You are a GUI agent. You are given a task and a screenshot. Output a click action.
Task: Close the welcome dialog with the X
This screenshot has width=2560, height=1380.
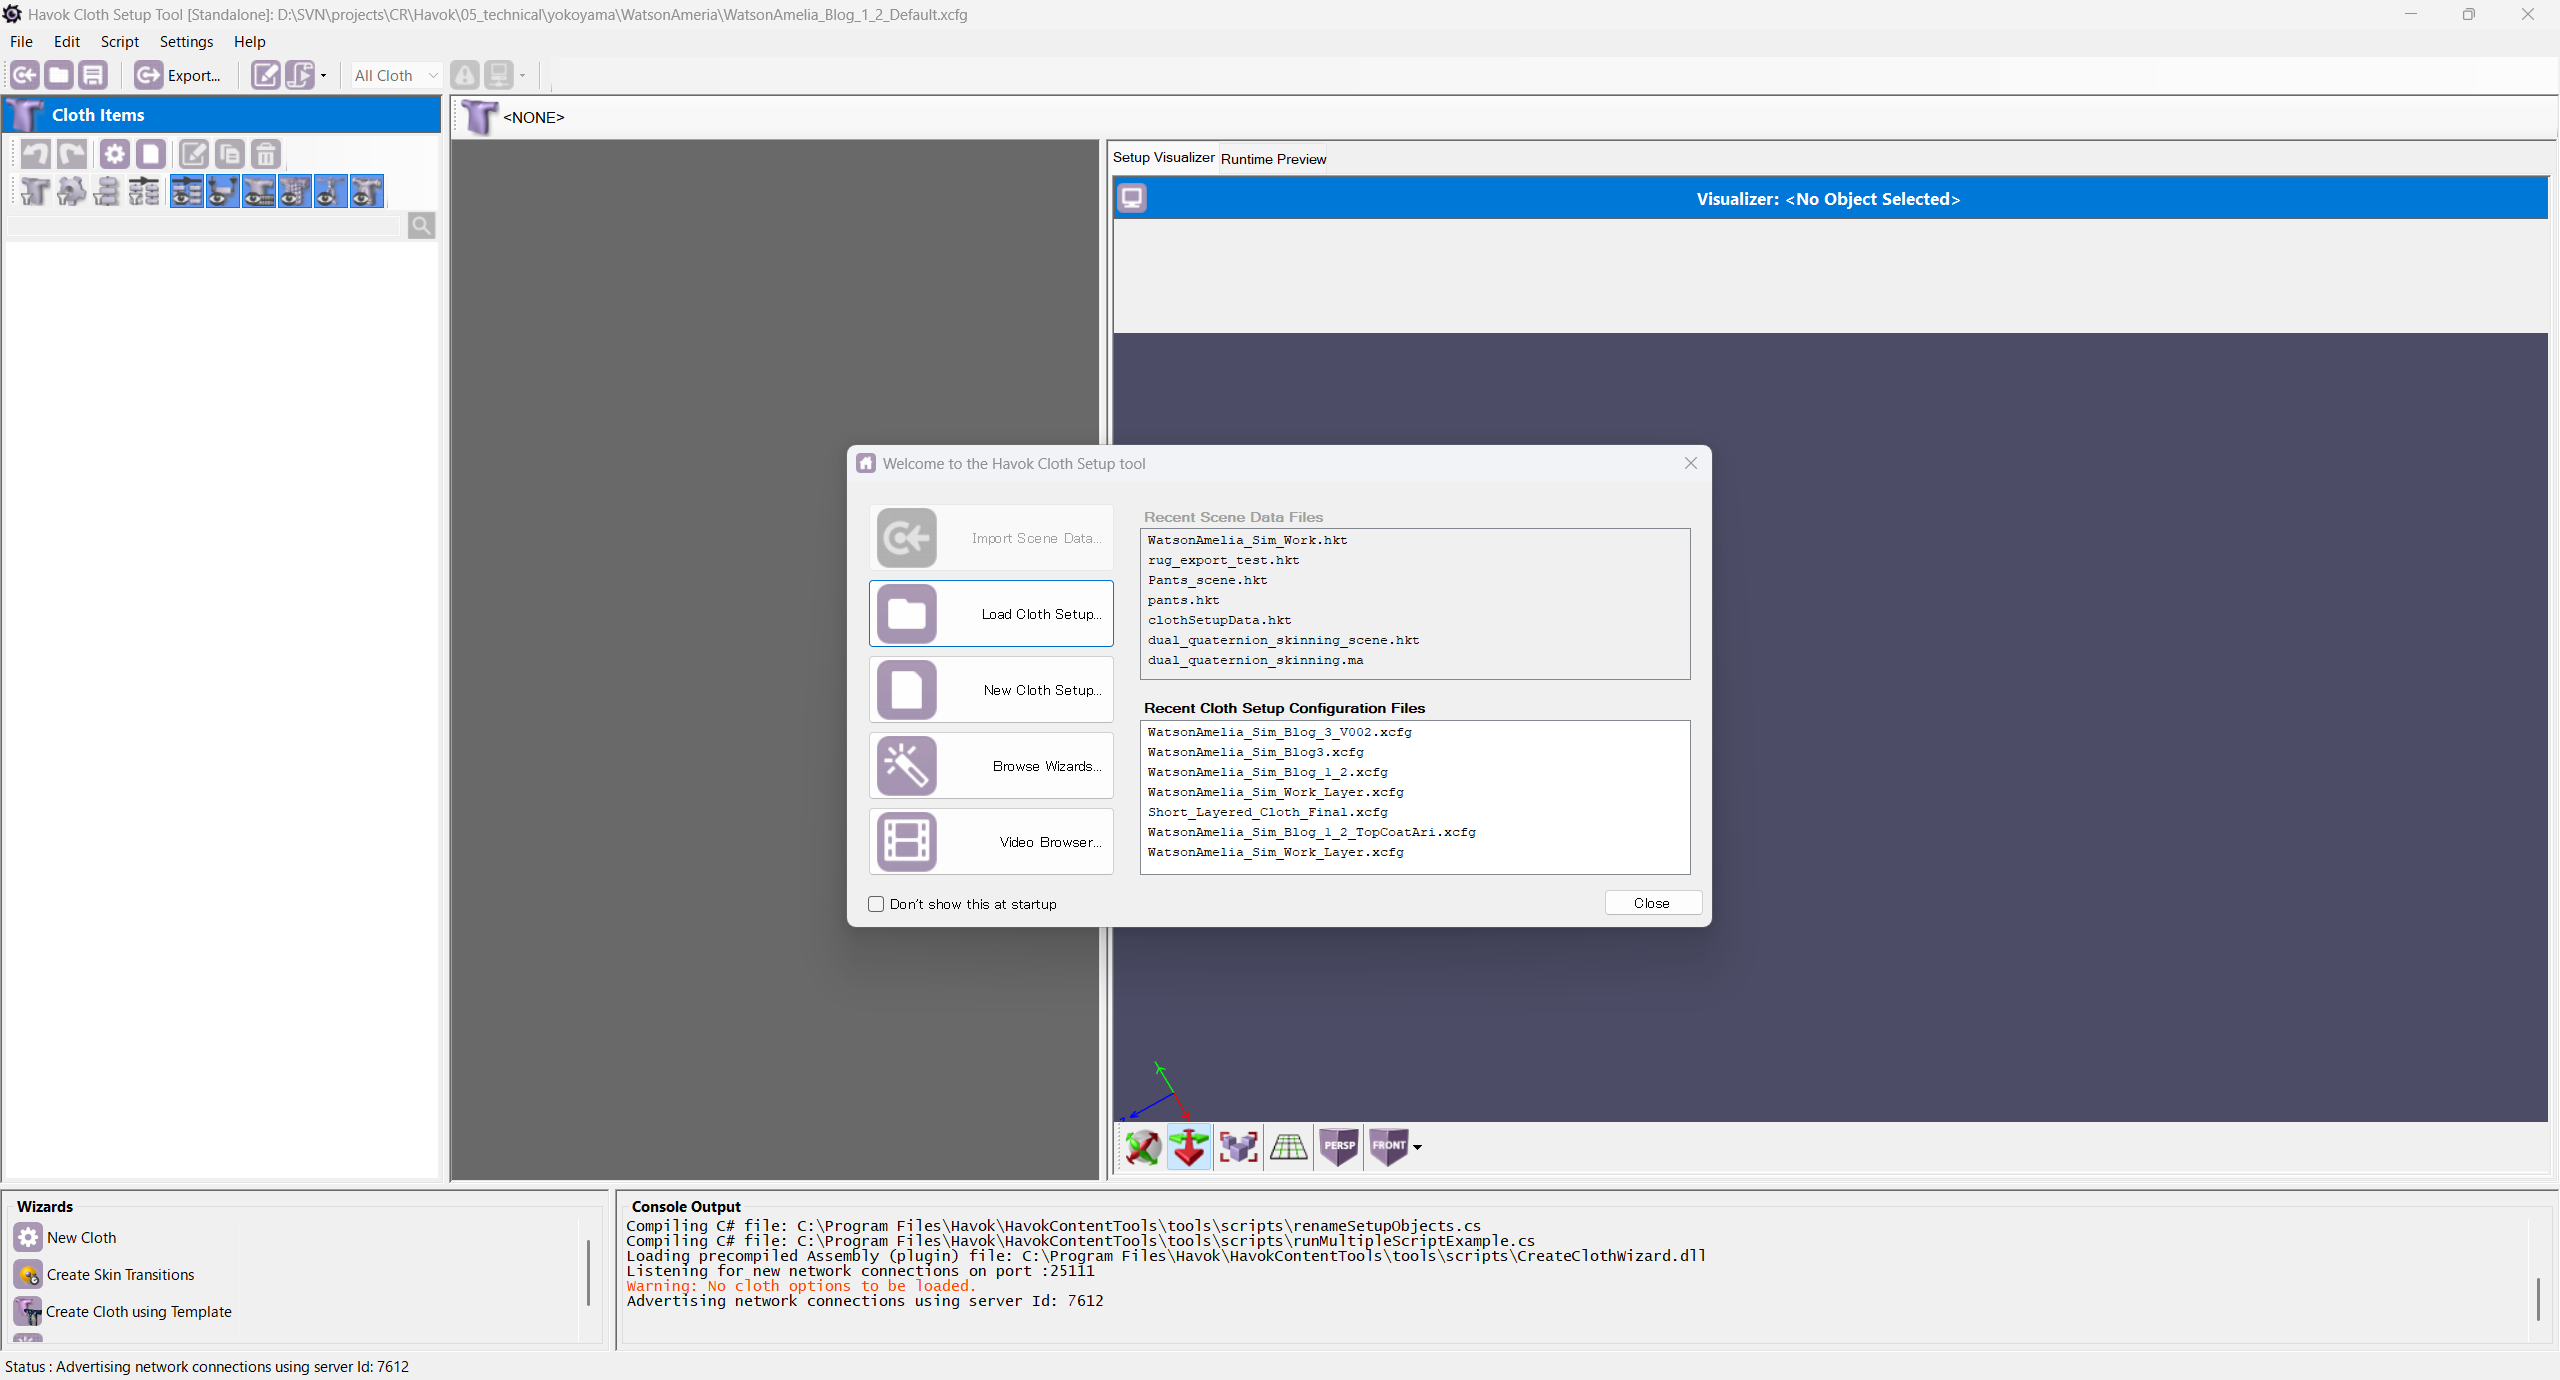pyautogui.click(x=1691, y=463)
